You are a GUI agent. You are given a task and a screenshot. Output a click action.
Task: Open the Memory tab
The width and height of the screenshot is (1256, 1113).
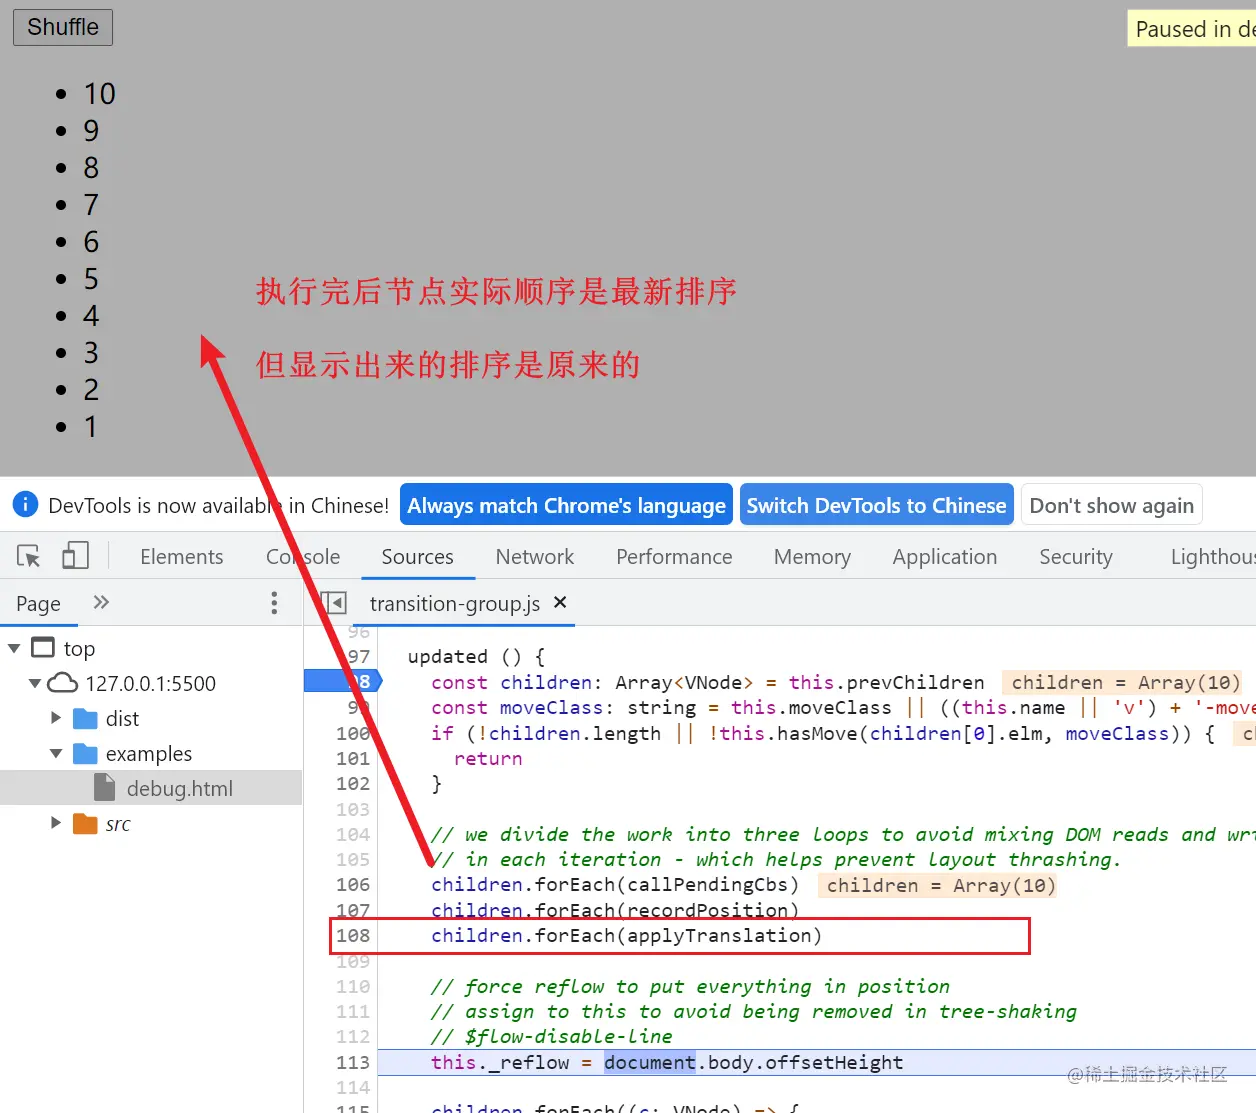tap(812, 557)
